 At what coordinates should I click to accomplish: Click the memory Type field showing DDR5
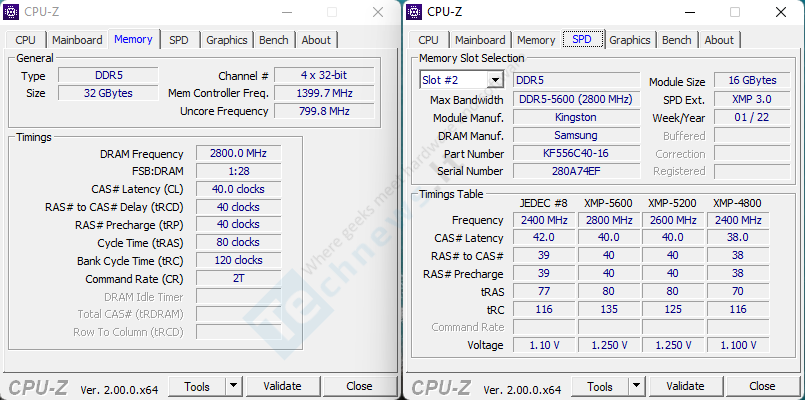click(x=108, y=75)
